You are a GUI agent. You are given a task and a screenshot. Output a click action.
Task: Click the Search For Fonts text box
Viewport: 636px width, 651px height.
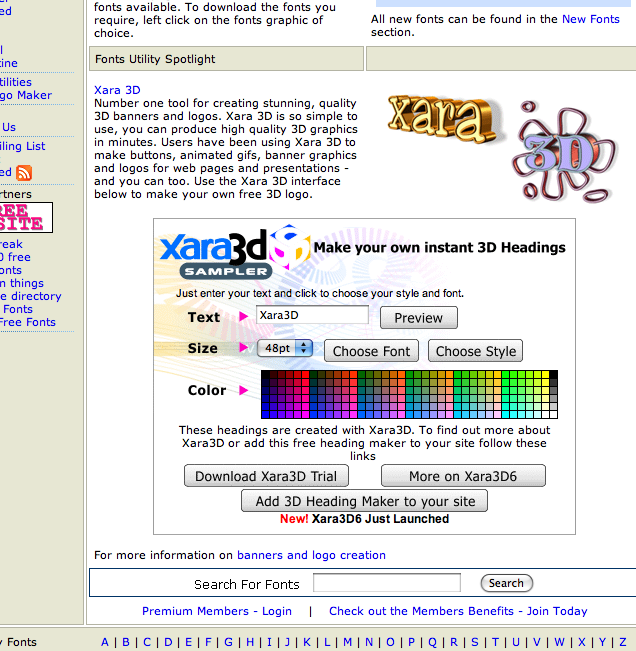click(386, 583)
